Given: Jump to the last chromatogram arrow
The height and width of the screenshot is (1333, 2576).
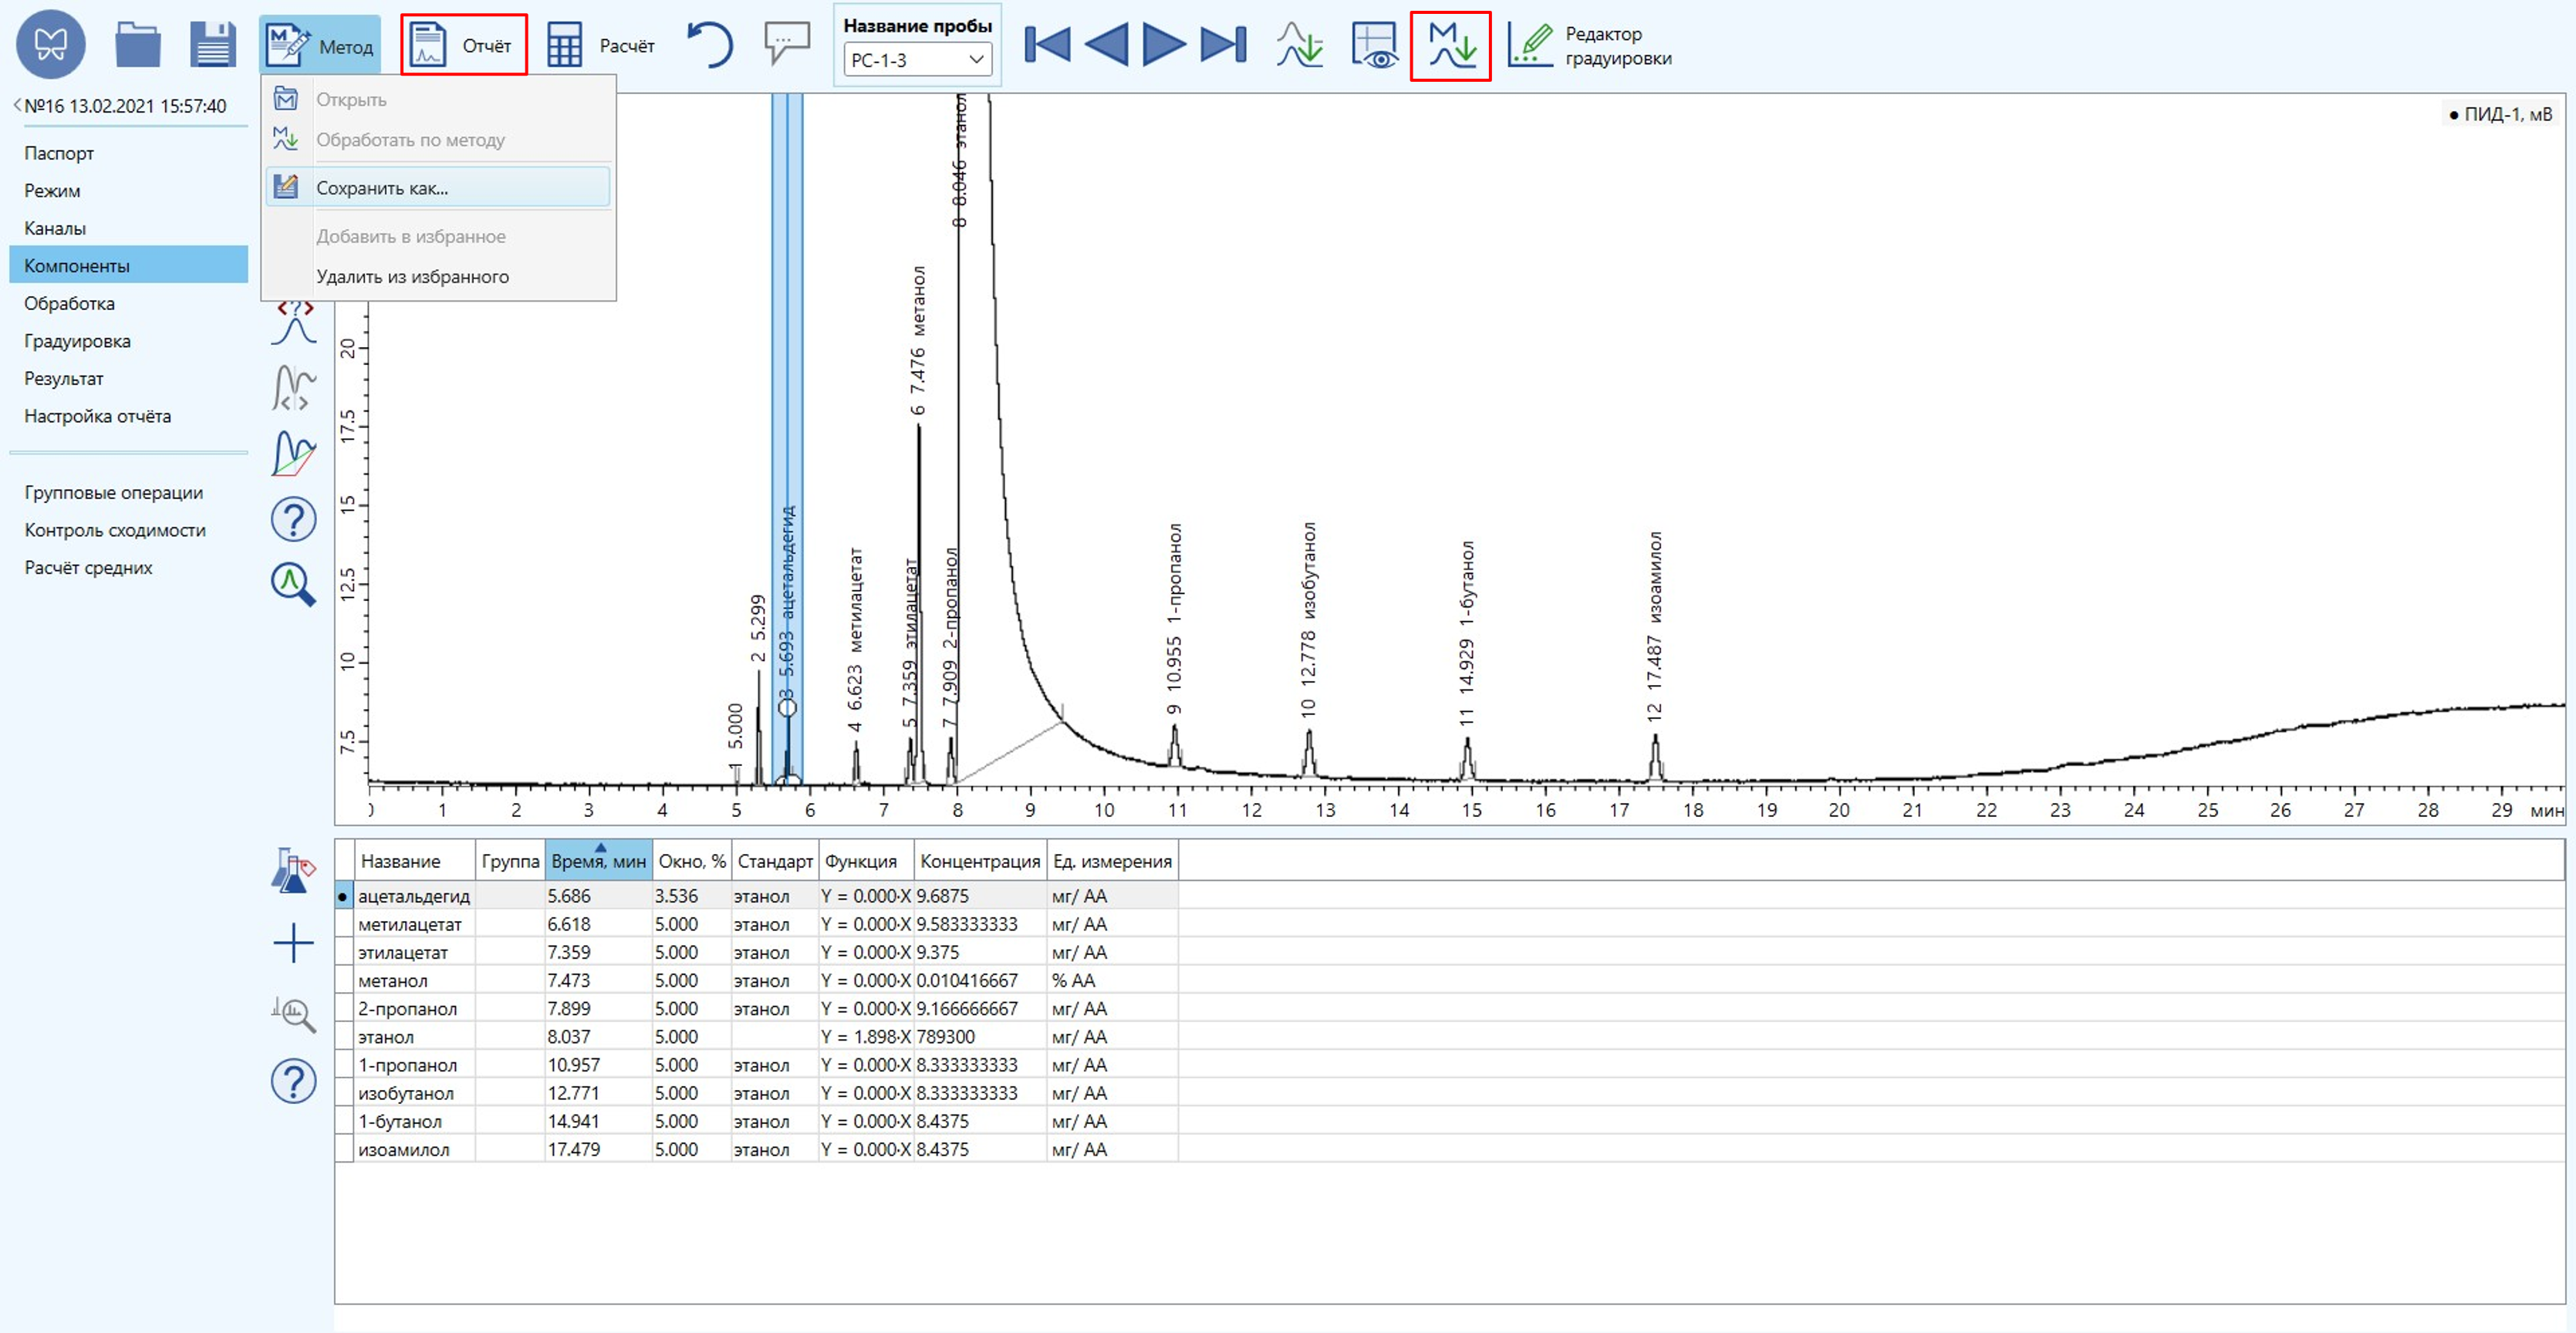Looking at the screenshot, I should pyautogui.click(x=1223, y=45).
